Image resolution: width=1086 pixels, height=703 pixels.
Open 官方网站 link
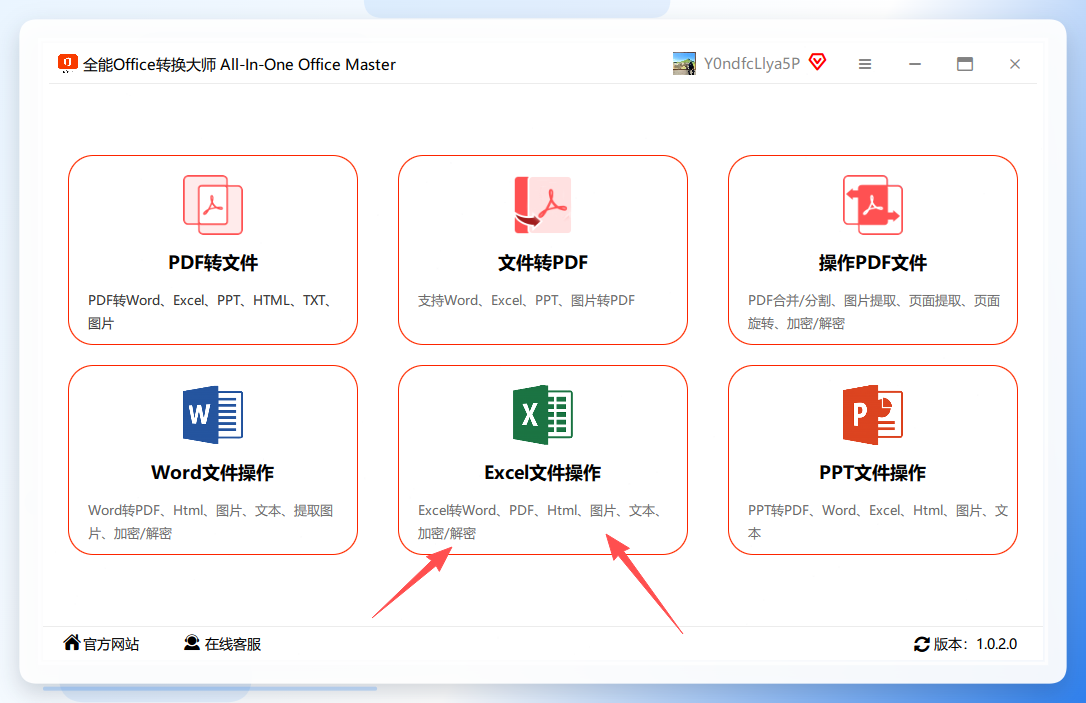(111, 644)
